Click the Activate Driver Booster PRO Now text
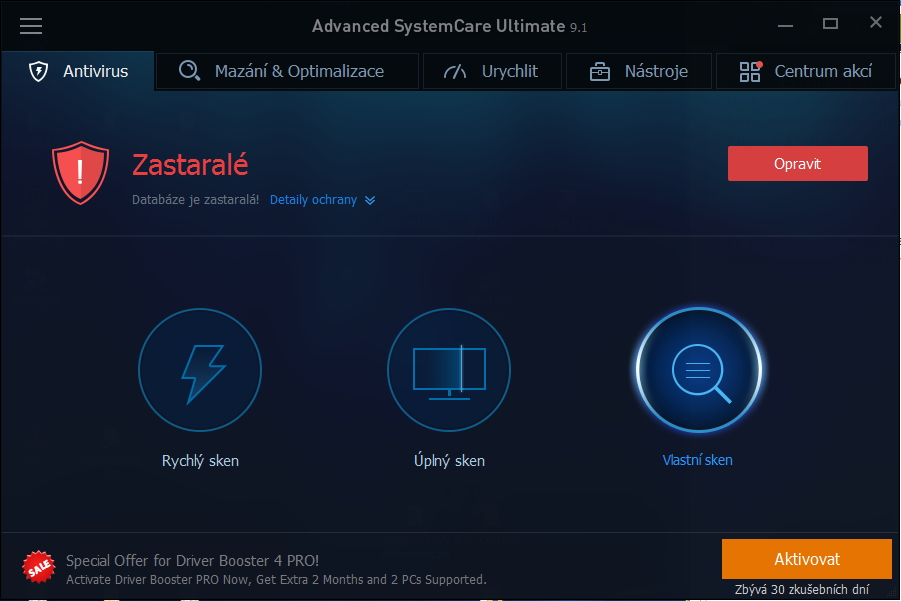This screenshot has height=601, width=901. click(x=276, y=580)
